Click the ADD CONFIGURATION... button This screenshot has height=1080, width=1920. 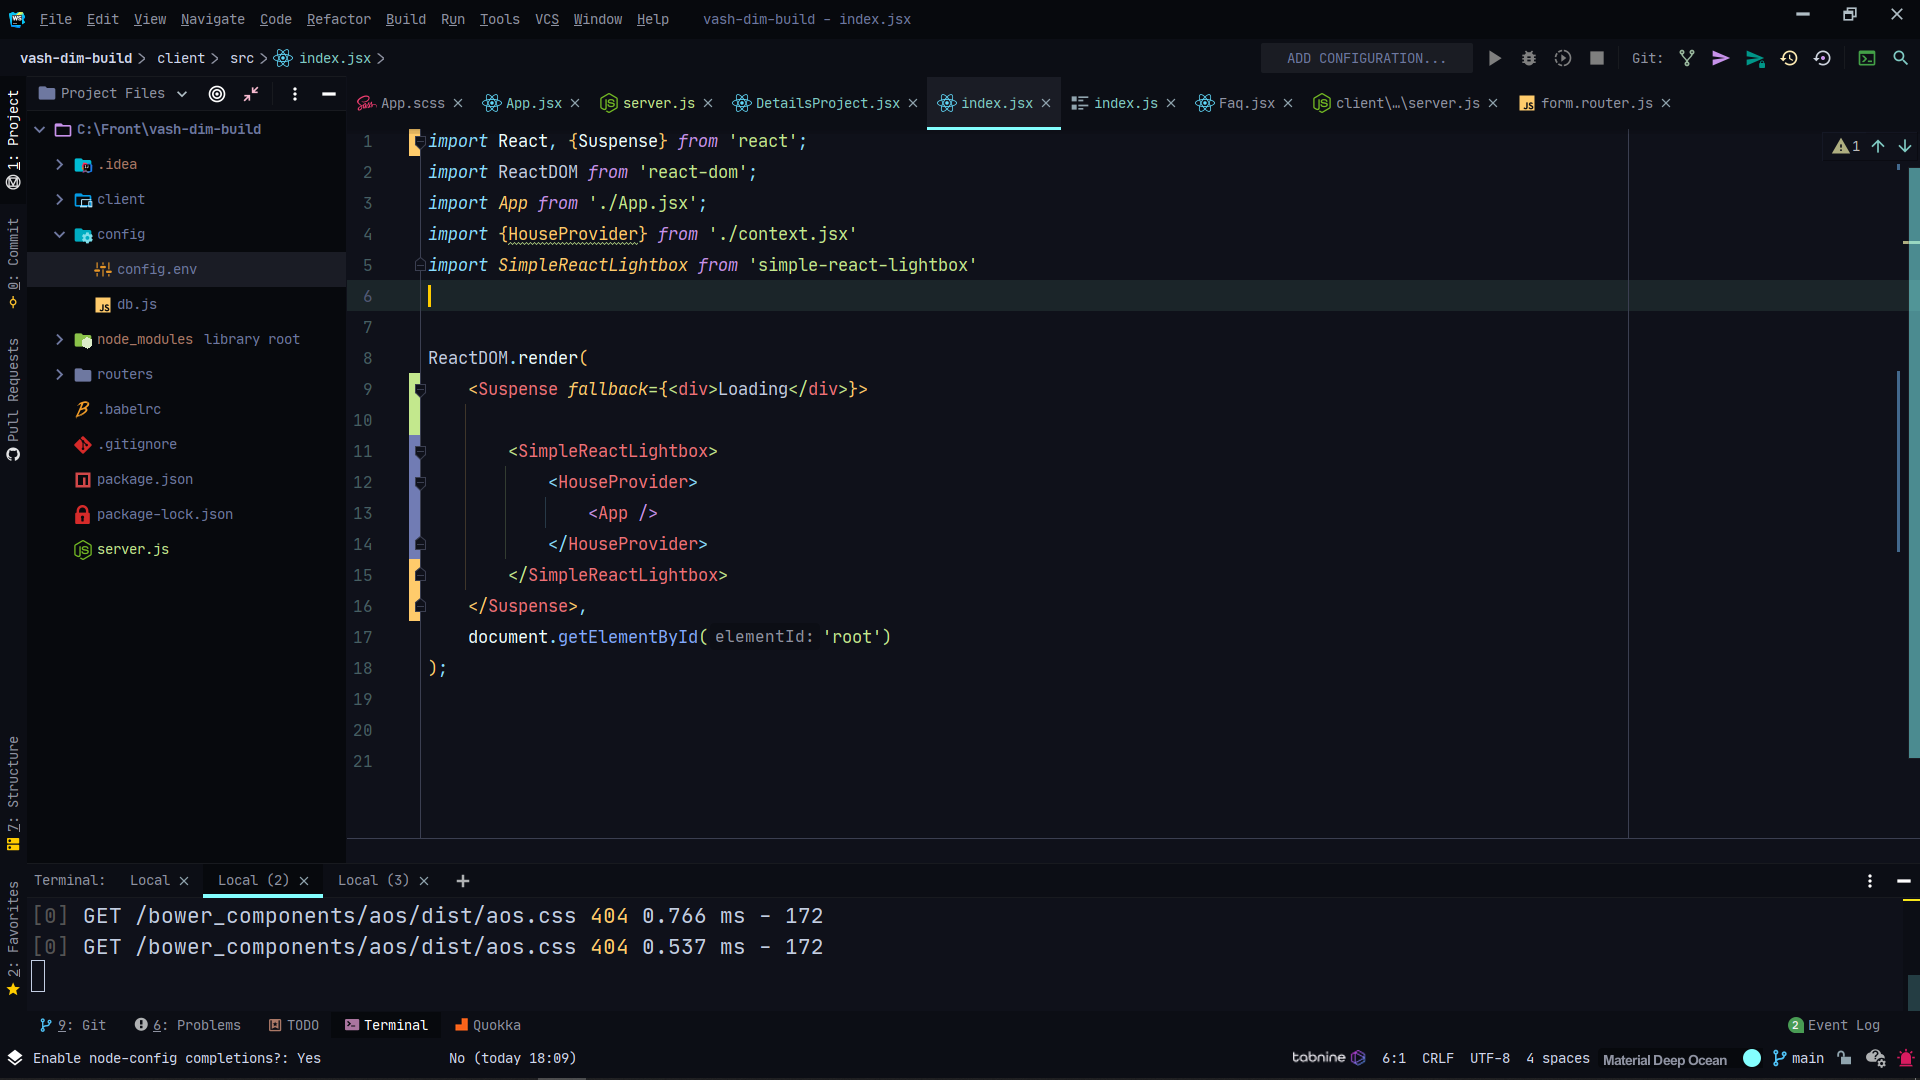[1366, 58]
